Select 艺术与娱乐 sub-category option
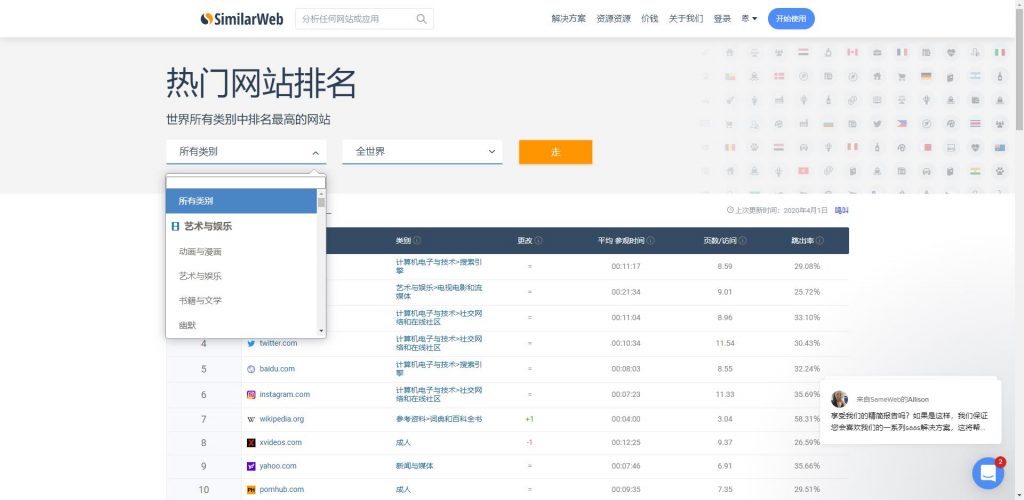Viewport: 1024px width, 500px height. [x=242, y=276]
